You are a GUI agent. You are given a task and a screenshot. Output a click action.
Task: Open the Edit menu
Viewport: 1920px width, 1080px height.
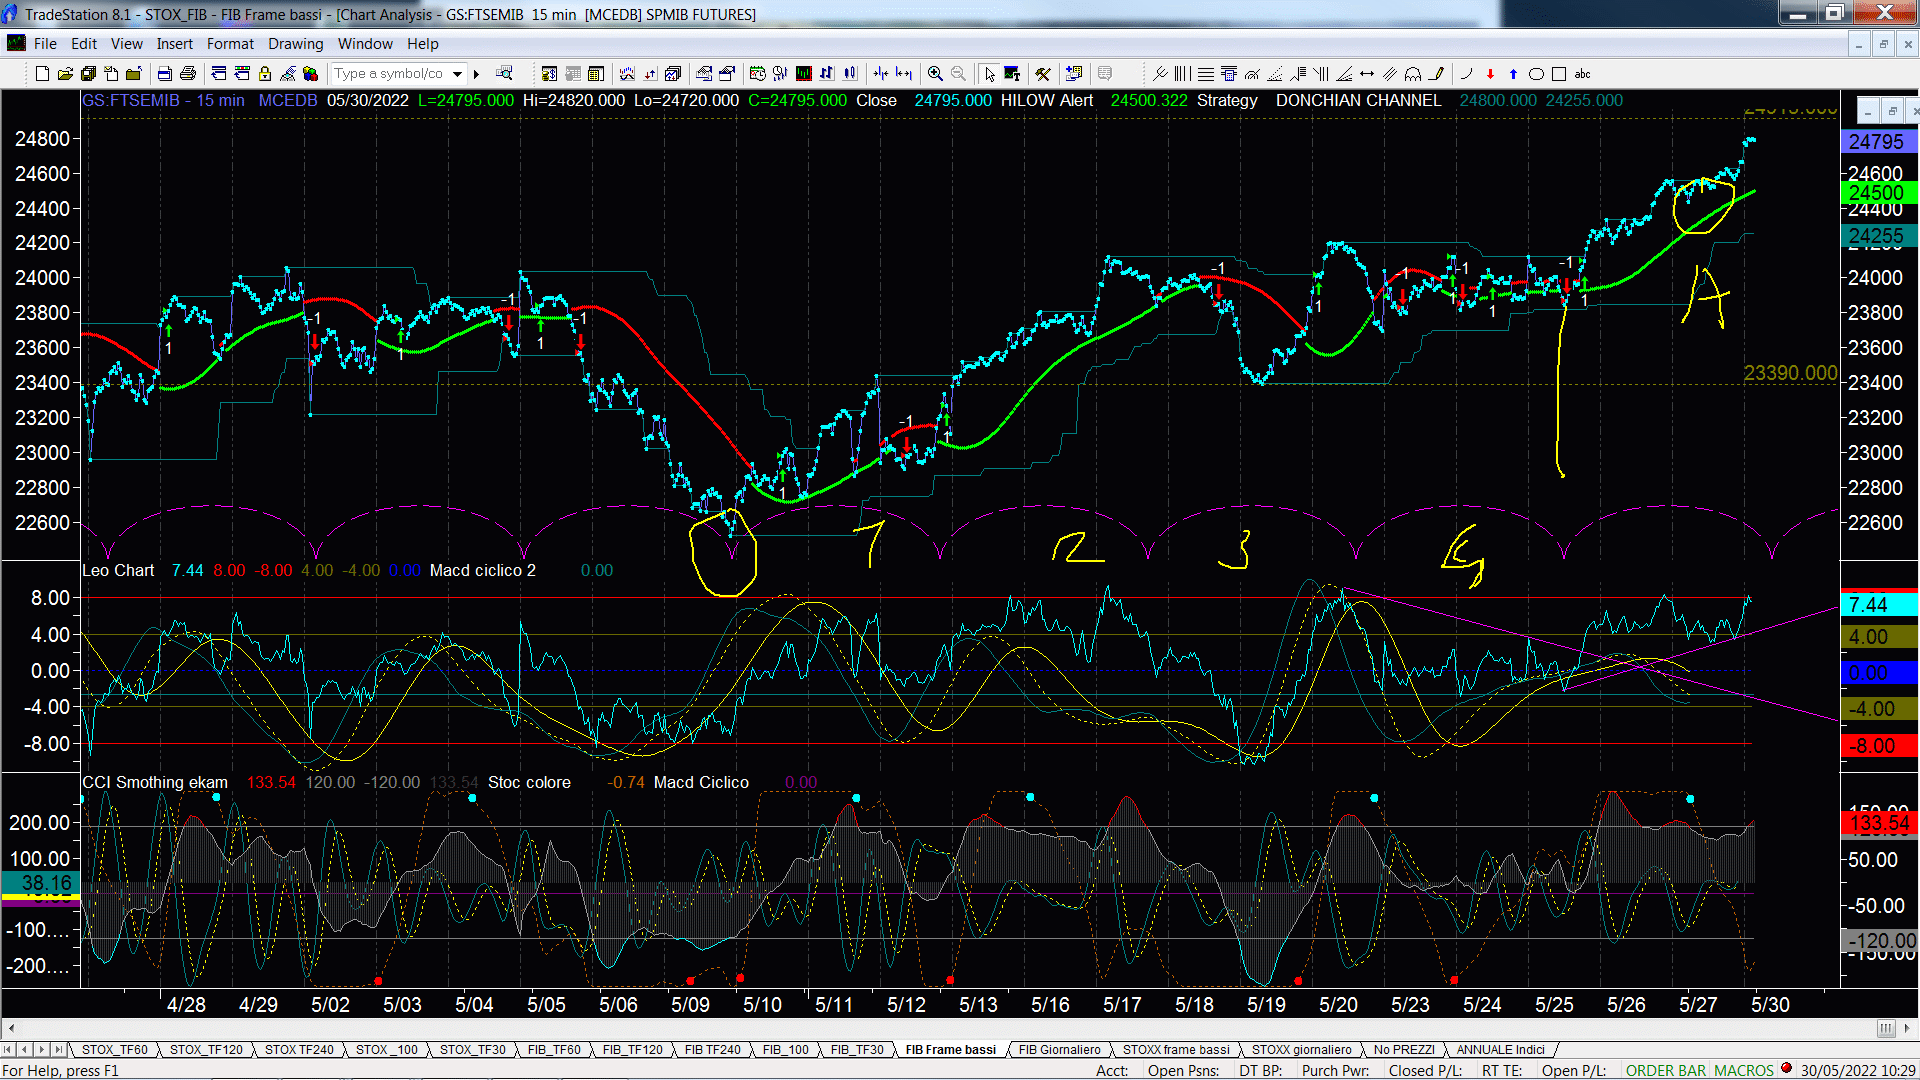84,44
